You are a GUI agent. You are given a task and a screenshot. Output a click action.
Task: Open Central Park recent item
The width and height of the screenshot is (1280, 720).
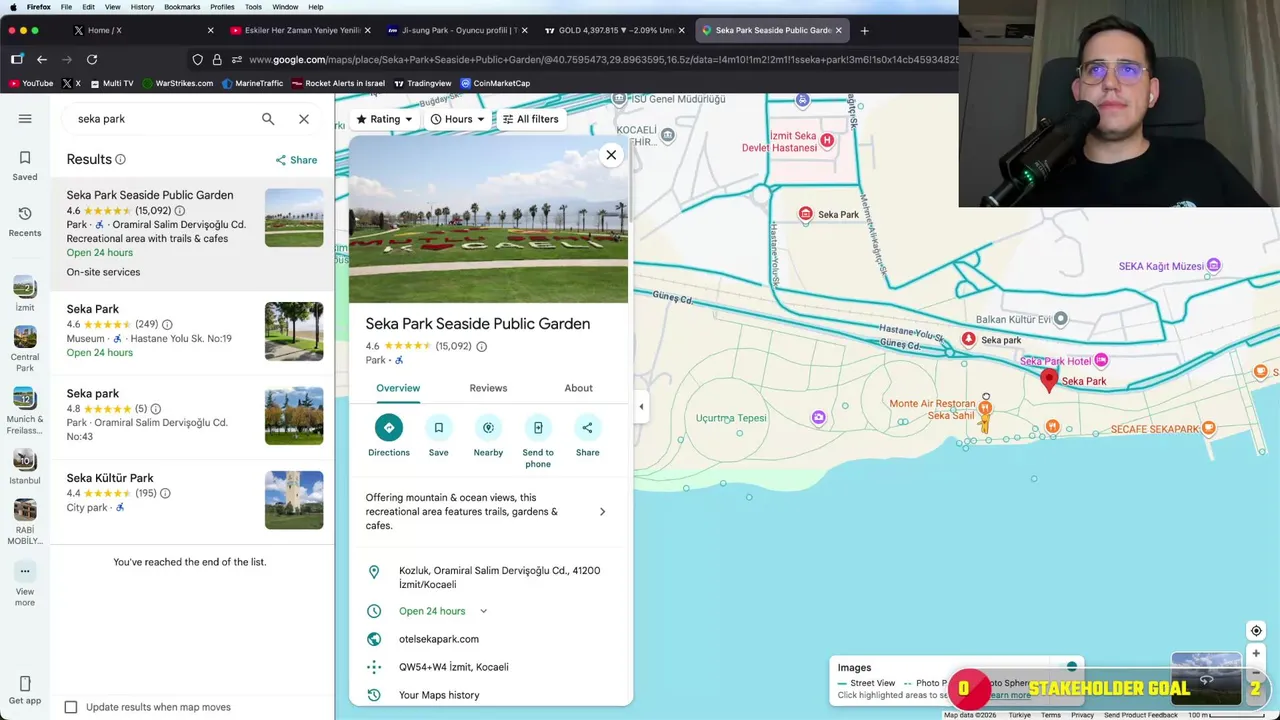pyautogui.click(x=25, y=349)
